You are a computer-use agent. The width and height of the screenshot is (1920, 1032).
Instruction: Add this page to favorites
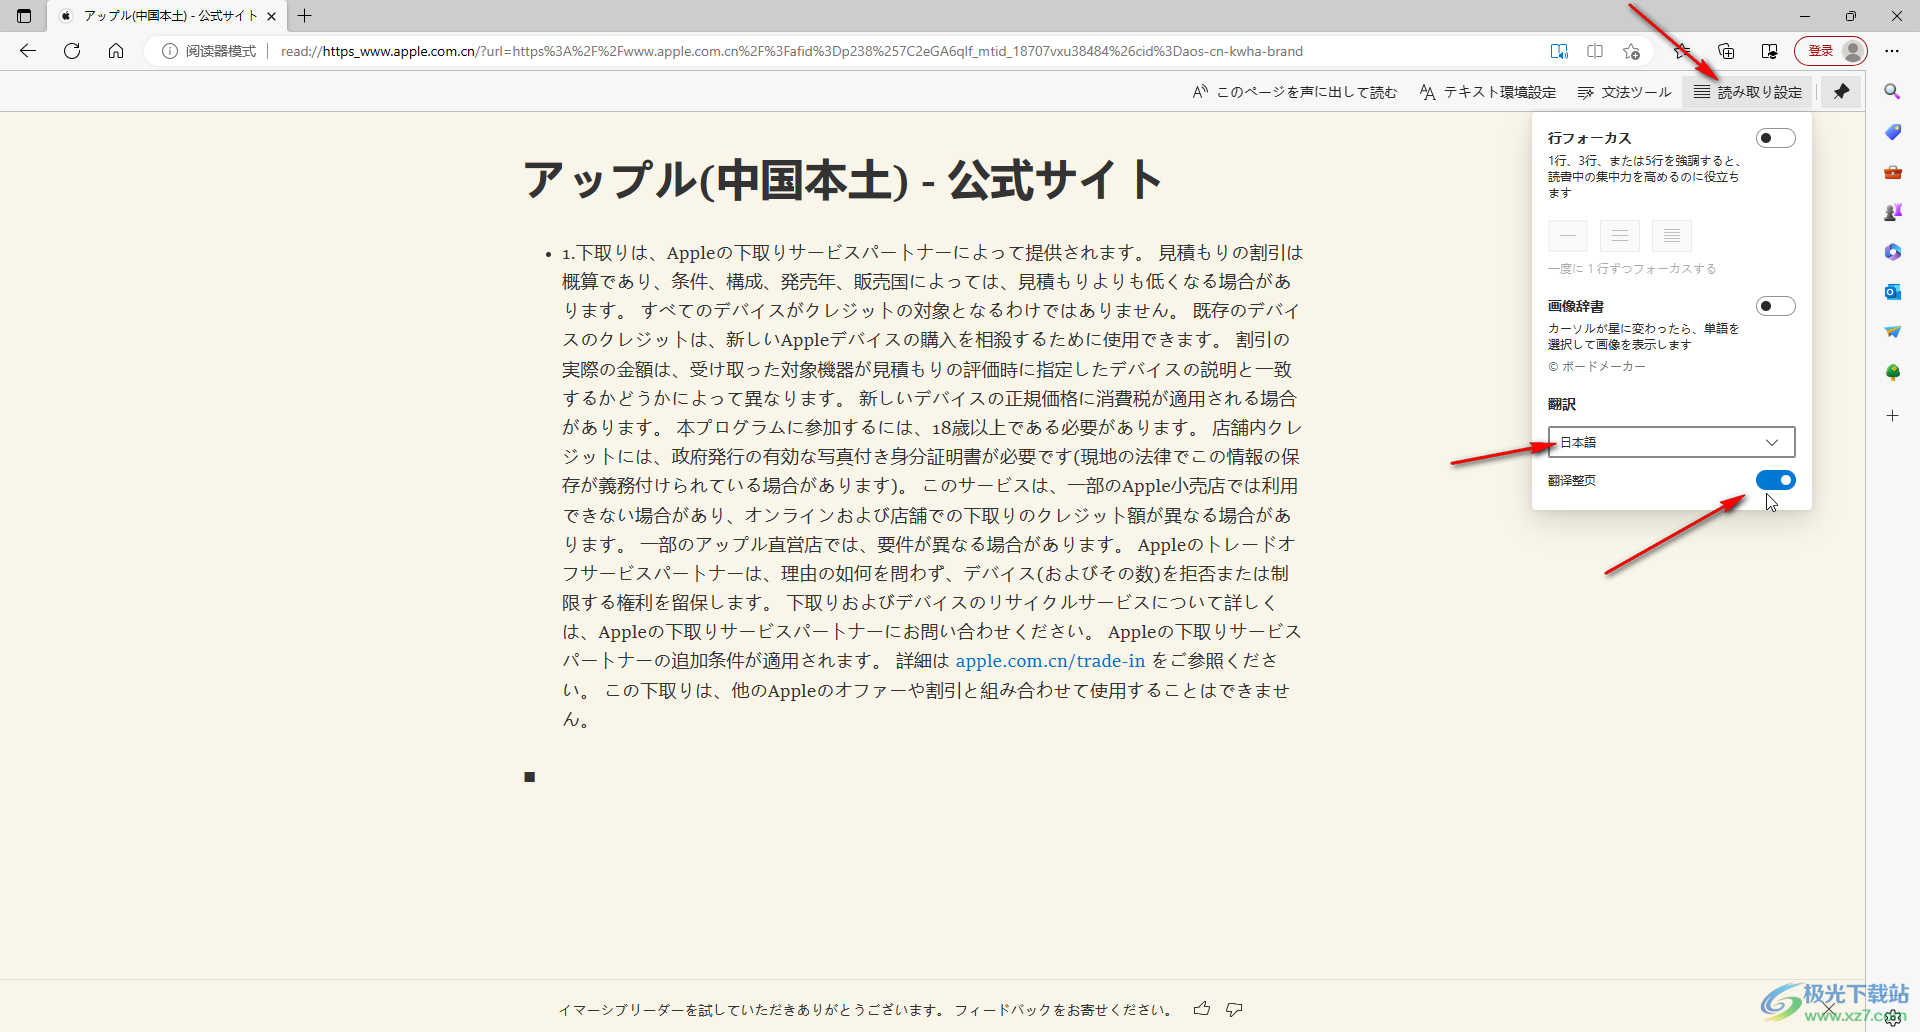1631,51
